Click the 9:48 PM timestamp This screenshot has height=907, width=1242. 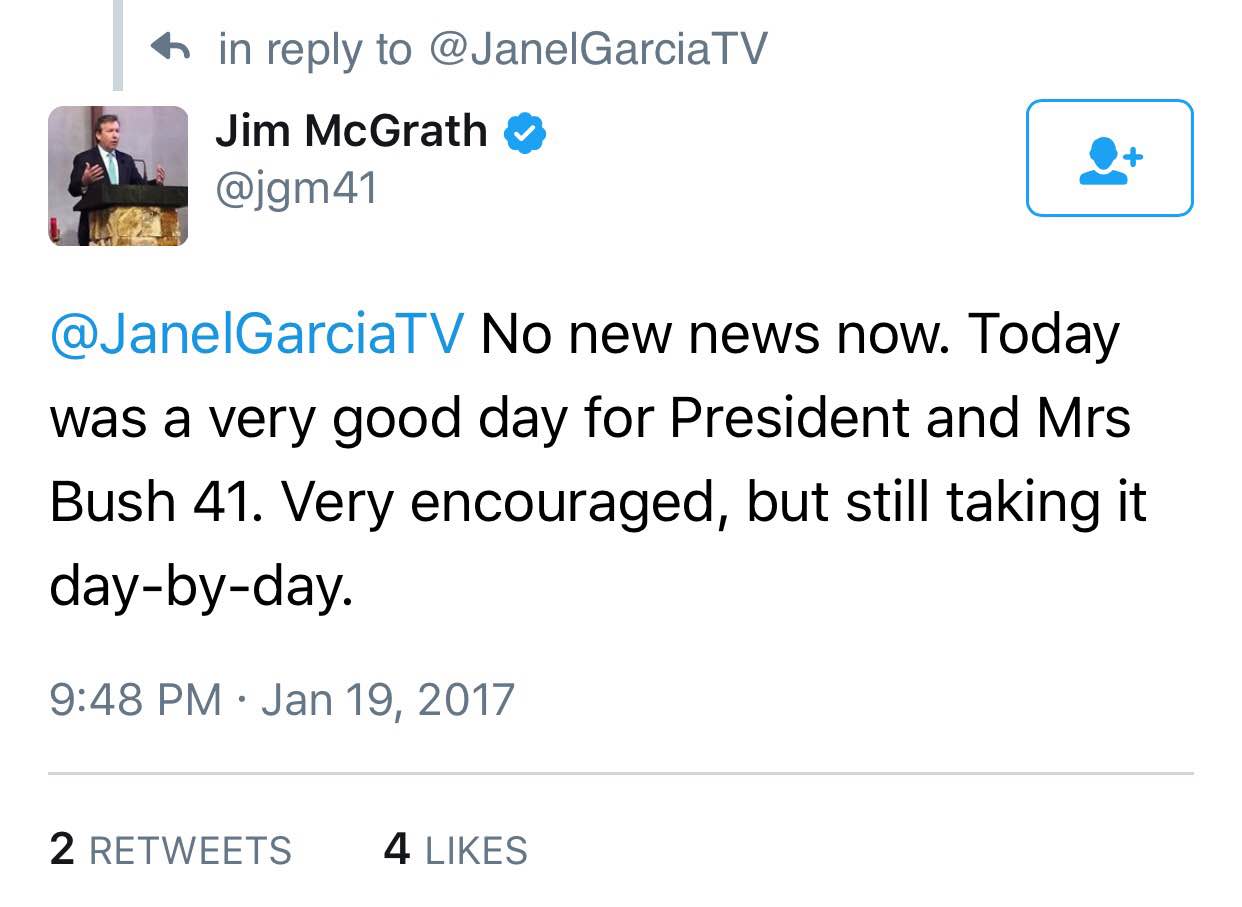click(x=135, y=699)
